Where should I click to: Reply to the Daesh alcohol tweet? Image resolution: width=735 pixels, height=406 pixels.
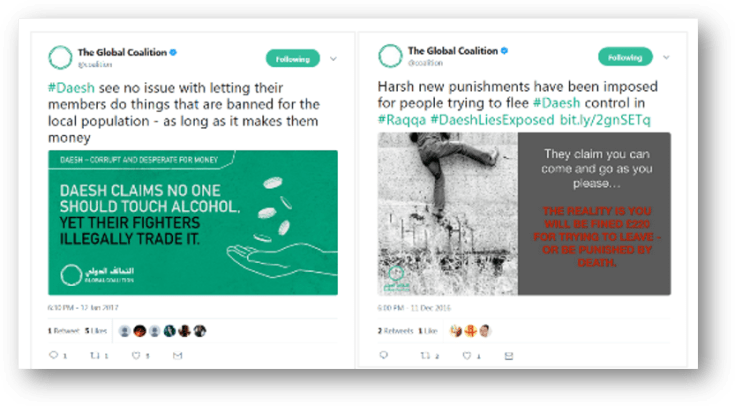55,355
